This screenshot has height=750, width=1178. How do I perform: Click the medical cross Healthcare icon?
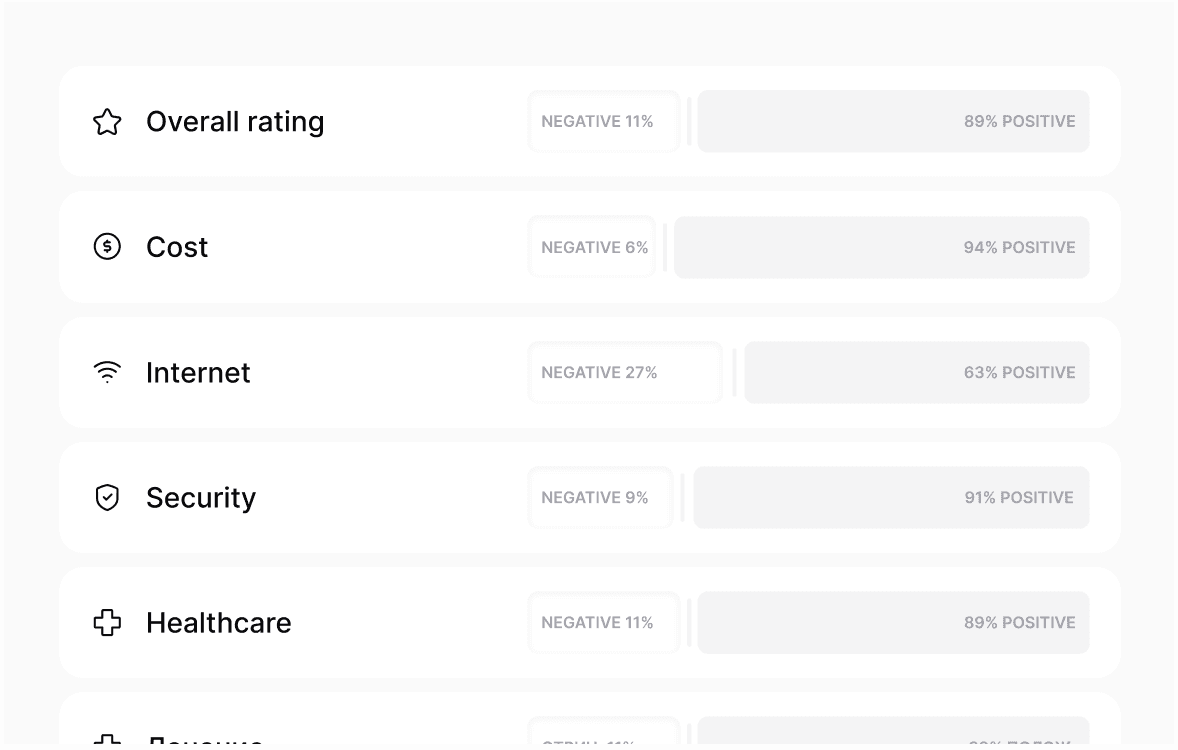click(107, 622)
